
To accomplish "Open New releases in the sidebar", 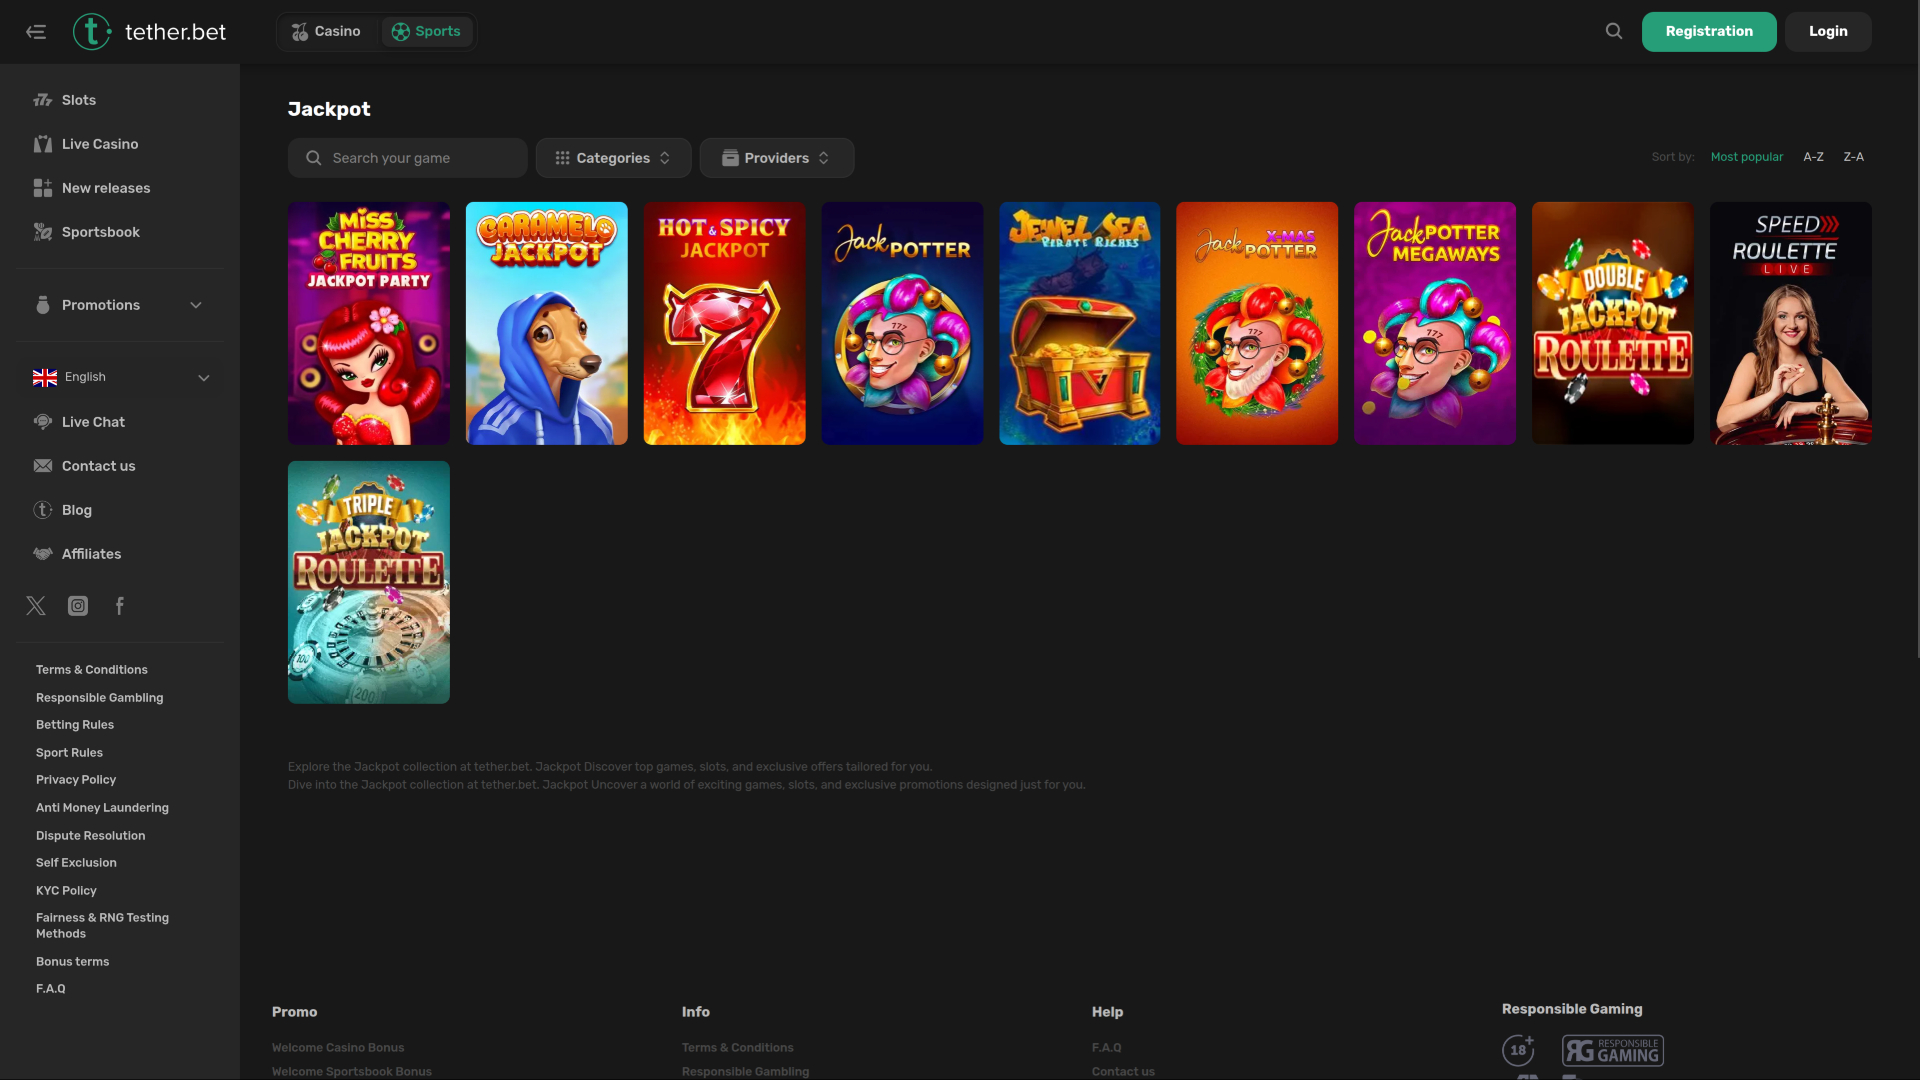I will click(x=105, y=187).
